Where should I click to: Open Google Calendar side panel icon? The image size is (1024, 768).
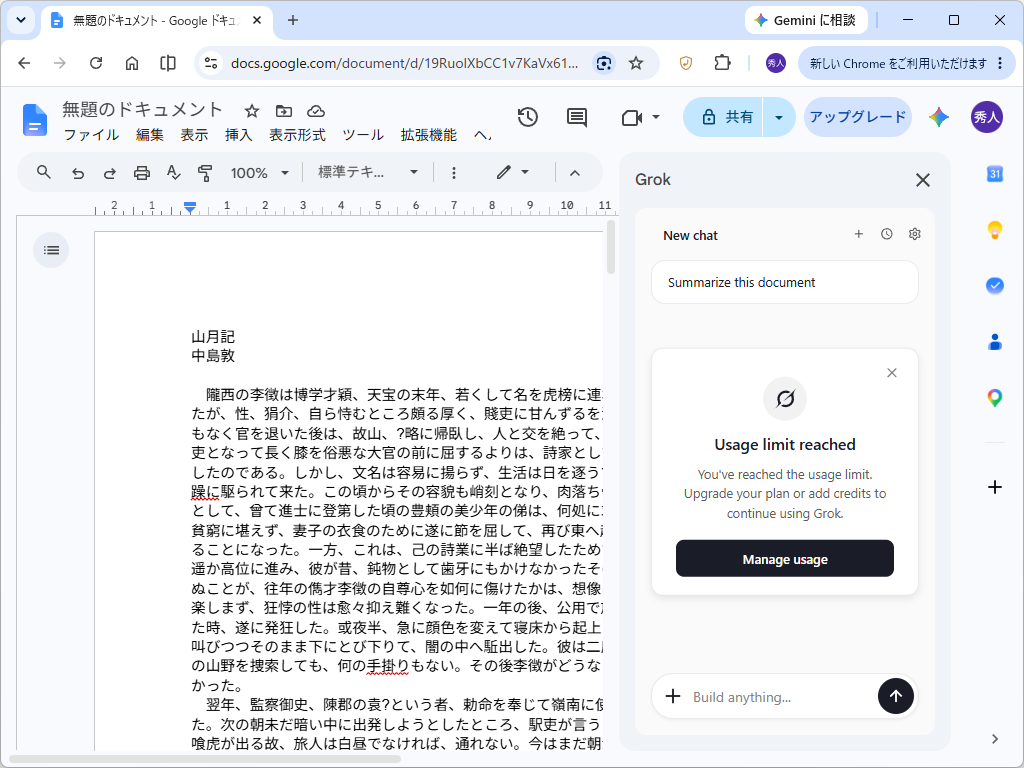994,174
